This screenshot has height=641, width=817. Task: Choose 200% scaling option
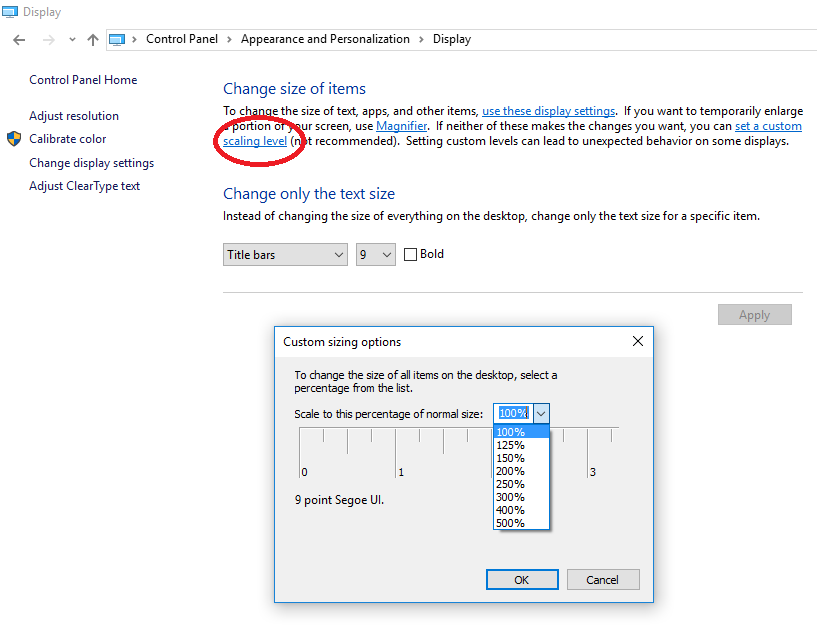click(521, 471)
